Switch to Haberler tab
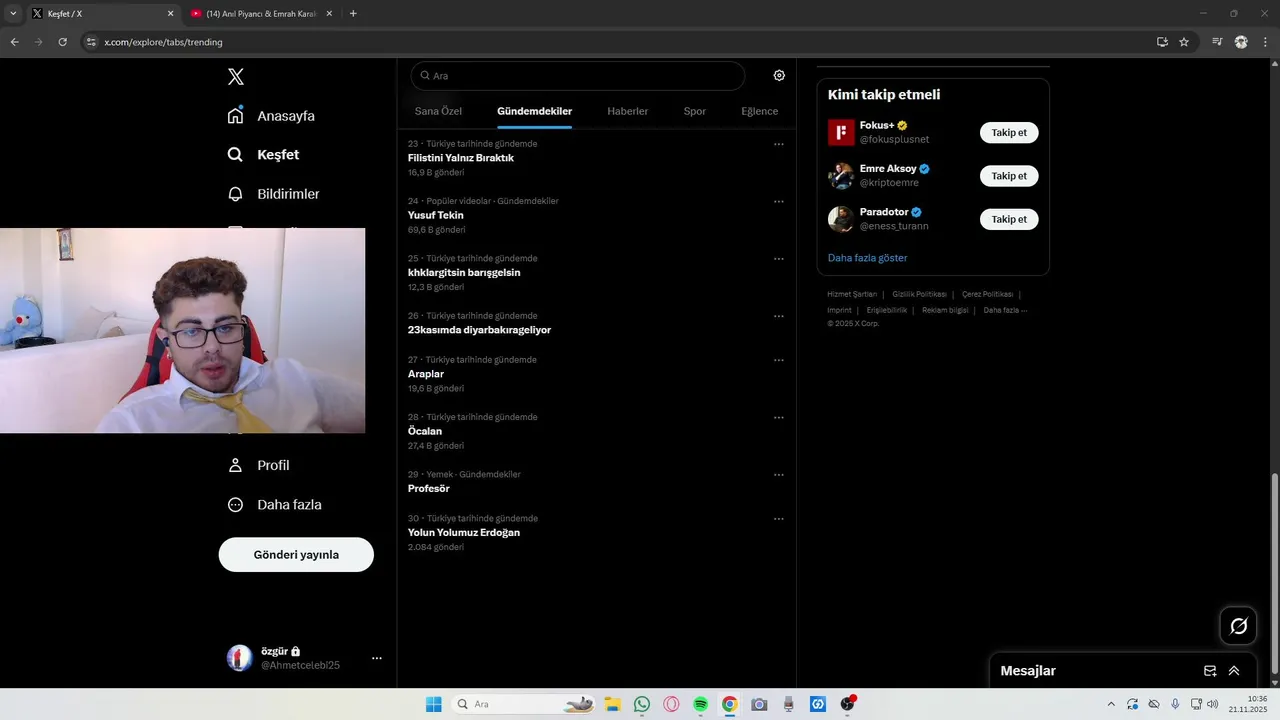 627,111
